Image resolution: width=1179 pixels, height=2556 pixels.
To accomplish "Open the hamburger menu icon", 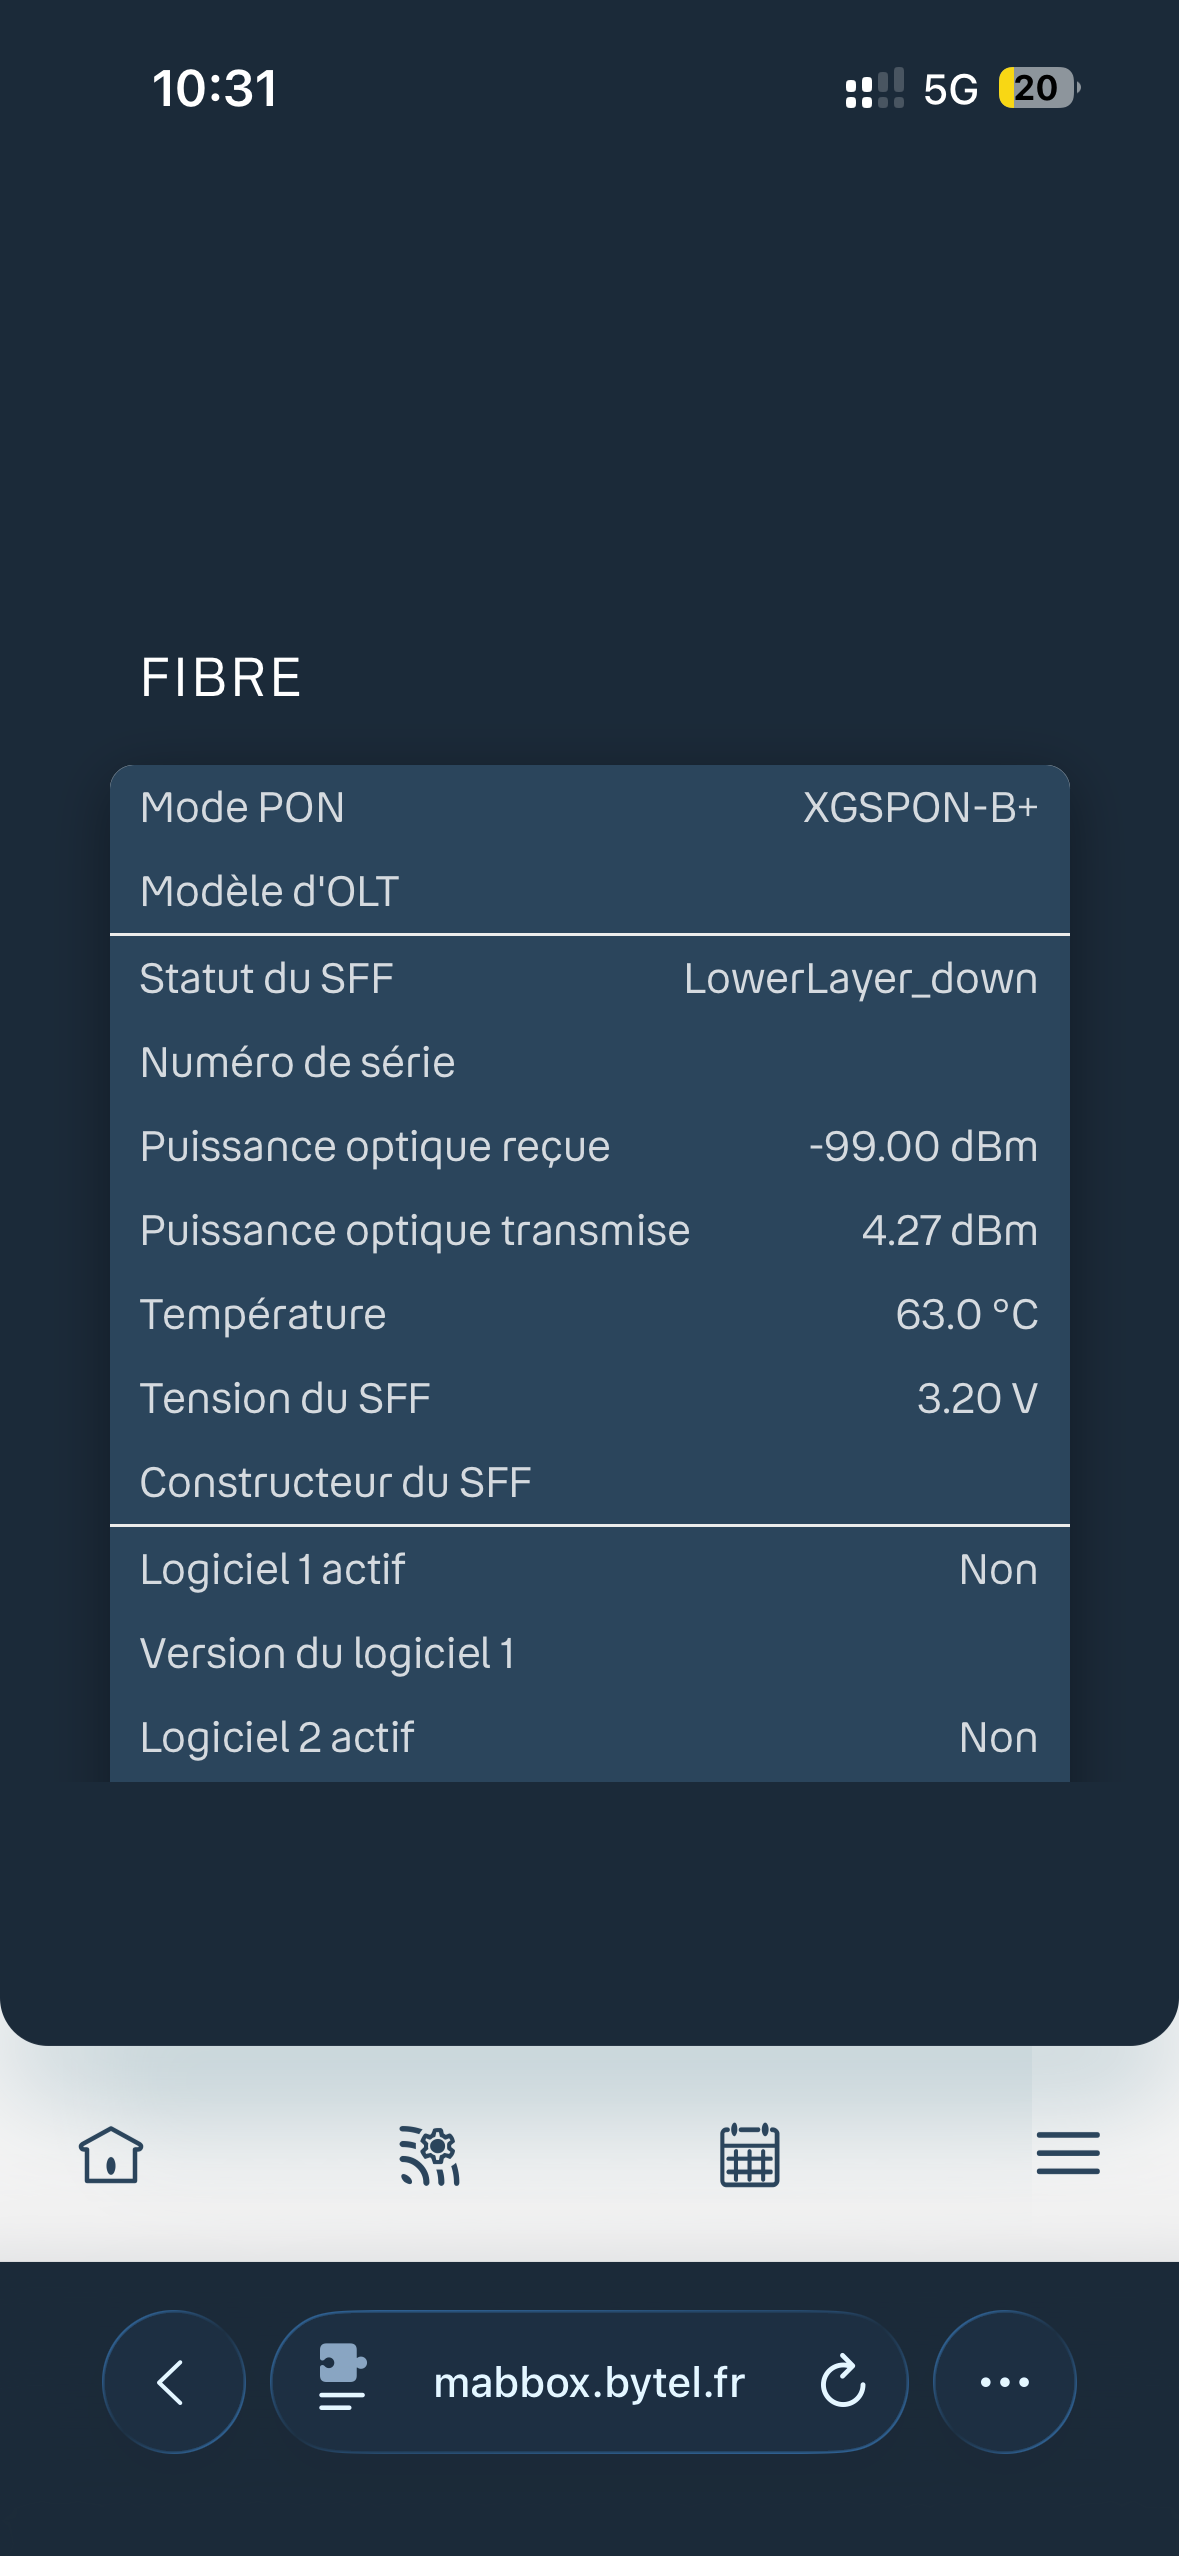I will (1068, 2153).
